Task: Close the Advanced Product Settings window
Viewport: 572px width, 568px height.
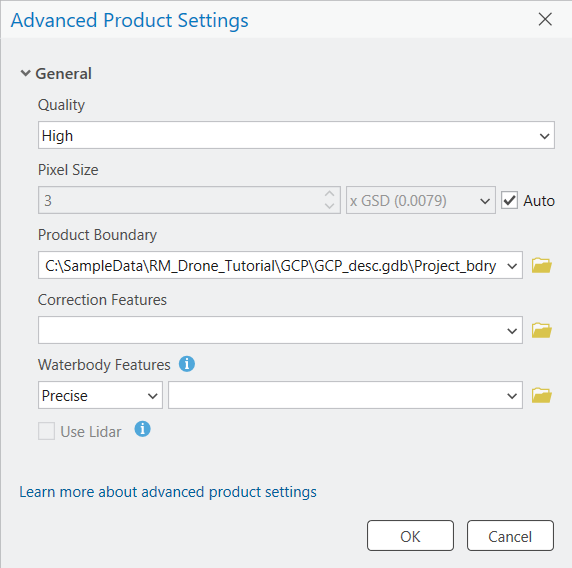Action: tap(545, 19)
